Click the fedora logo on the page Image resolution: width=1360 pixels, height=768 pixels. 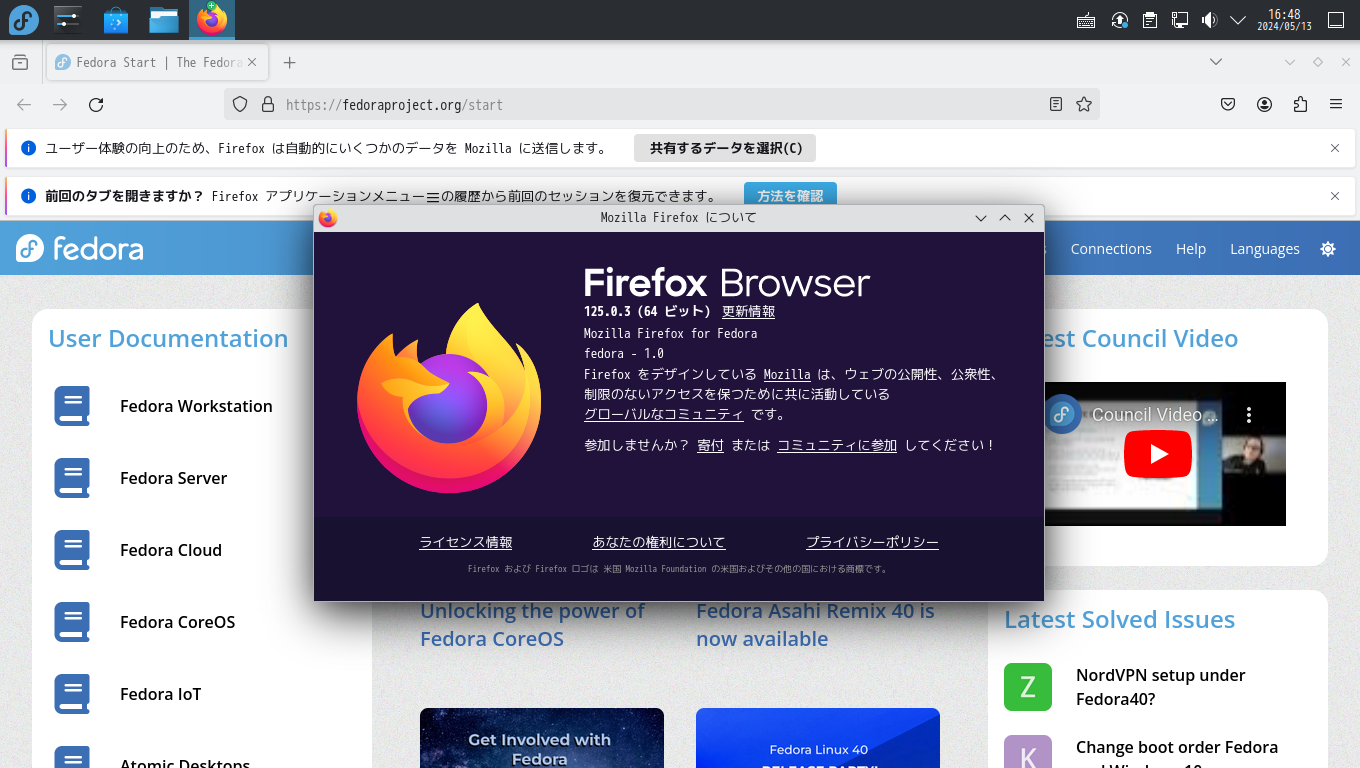pyautogui.click(x=80, y=248)
